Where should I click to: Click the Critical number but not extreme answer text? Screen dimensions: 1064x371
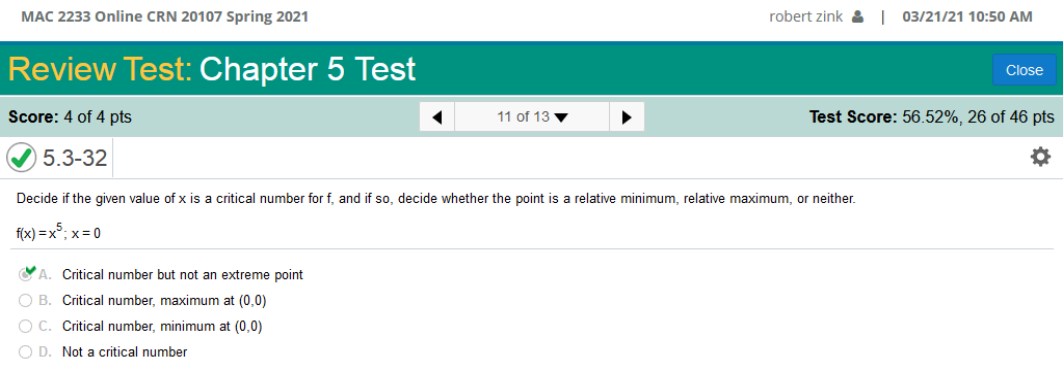point(183,275)
